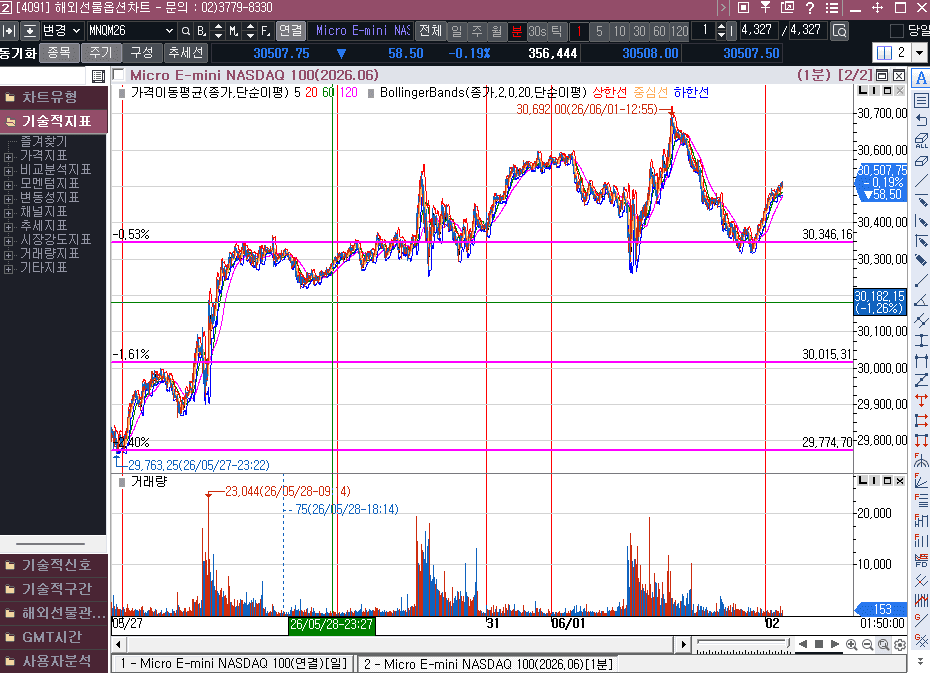
Task: Switch to tab 1 Micro E-mini NASDAQ 100(연결)[일]
Action: (233, 664)
